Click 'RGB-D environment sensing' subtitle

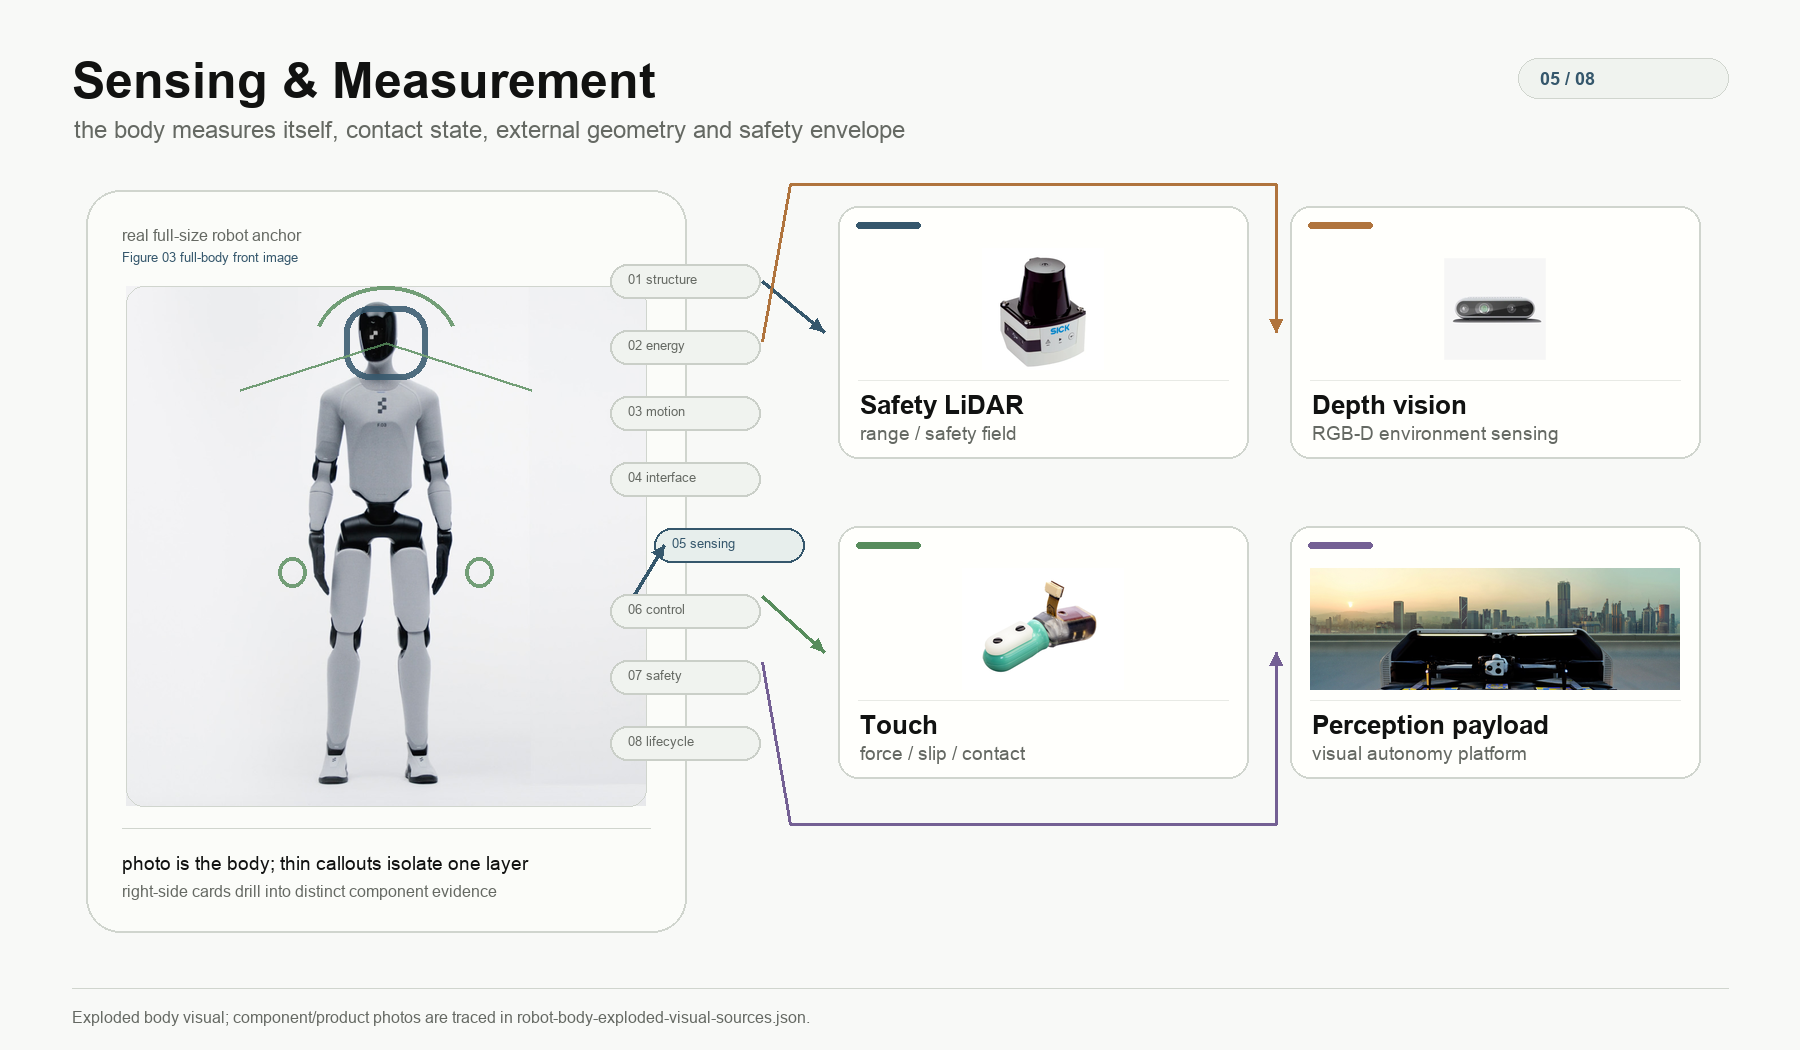[x=1435, y=434]
